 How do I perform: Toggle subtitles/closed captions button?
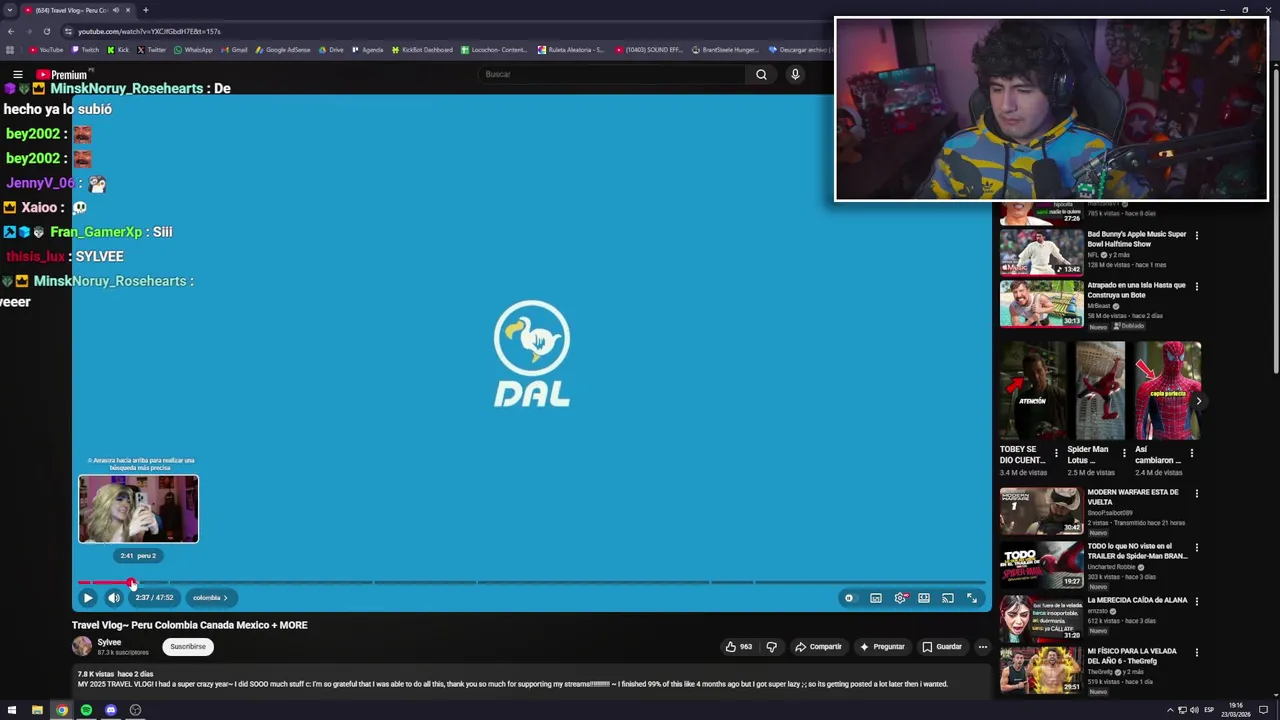[x=876, y=598]
